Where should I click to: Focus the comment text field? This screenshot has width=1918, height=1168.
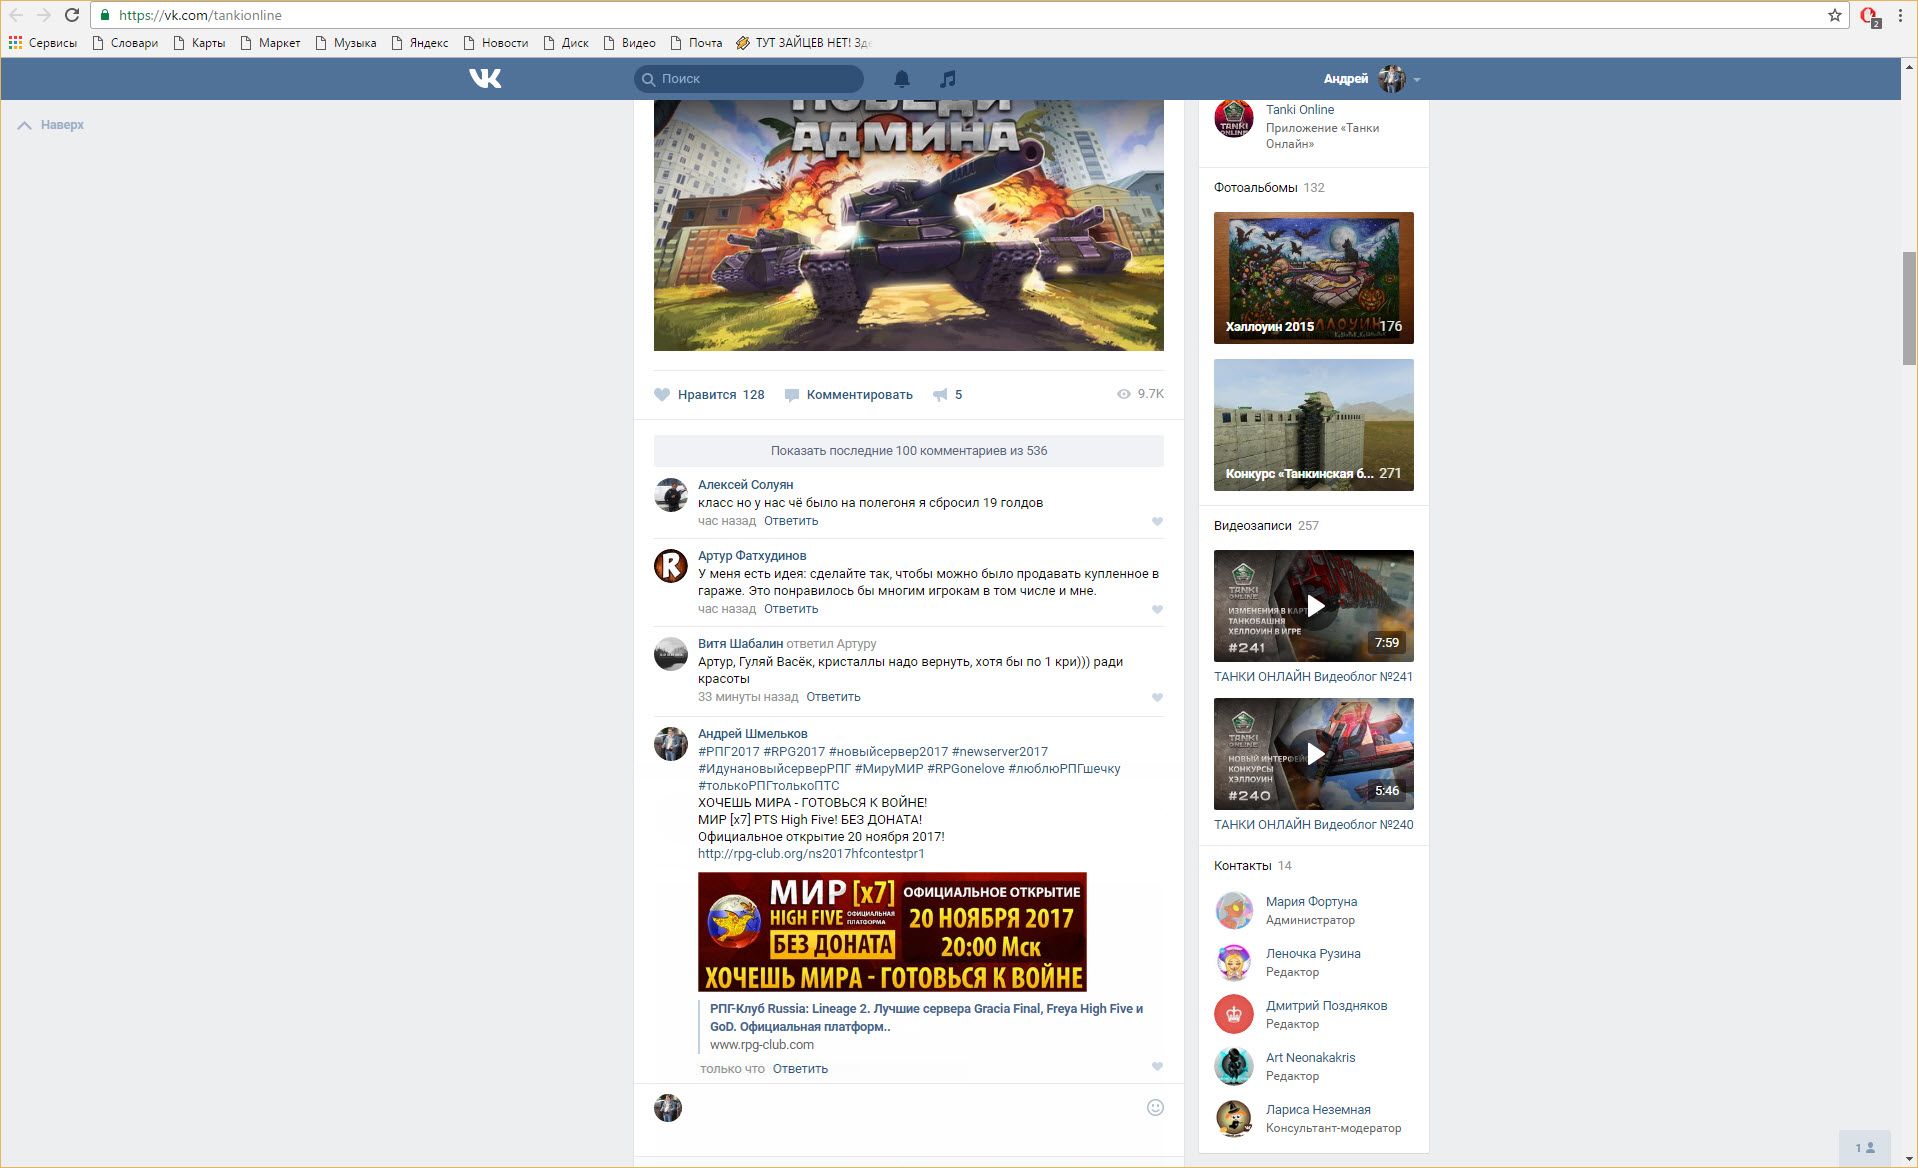[x=915, y=1108]
